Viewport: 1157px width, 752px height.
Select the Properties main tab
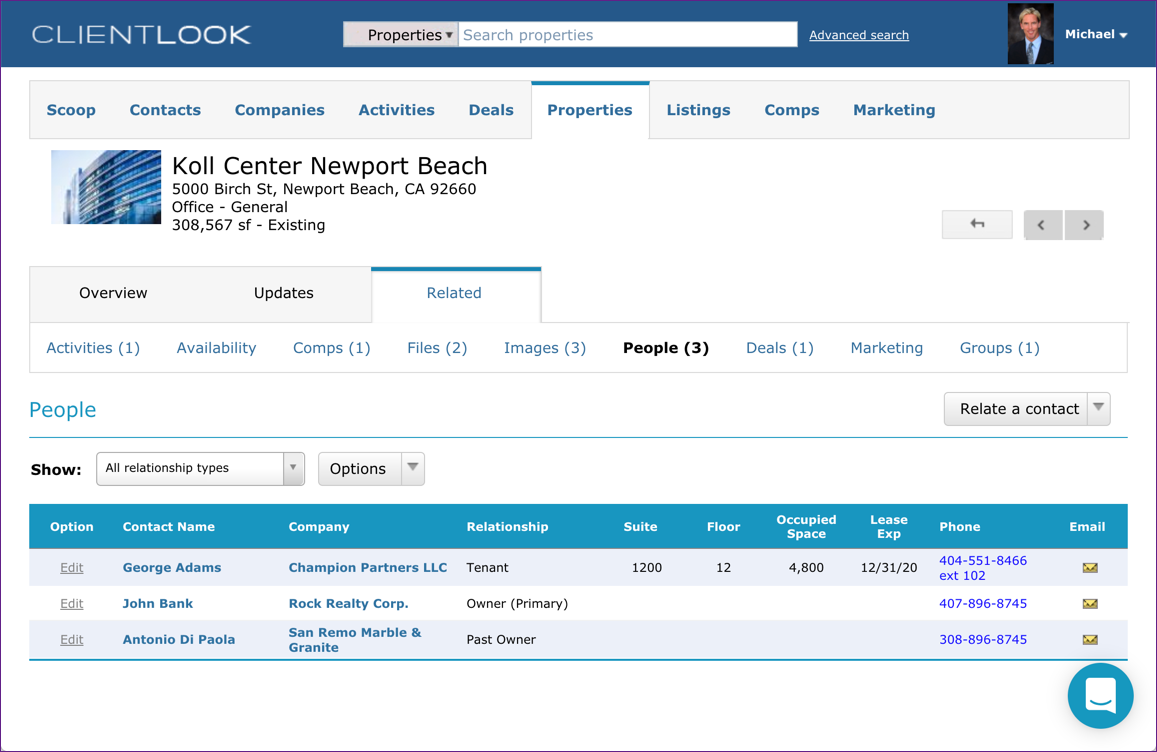tap(590, 110)
